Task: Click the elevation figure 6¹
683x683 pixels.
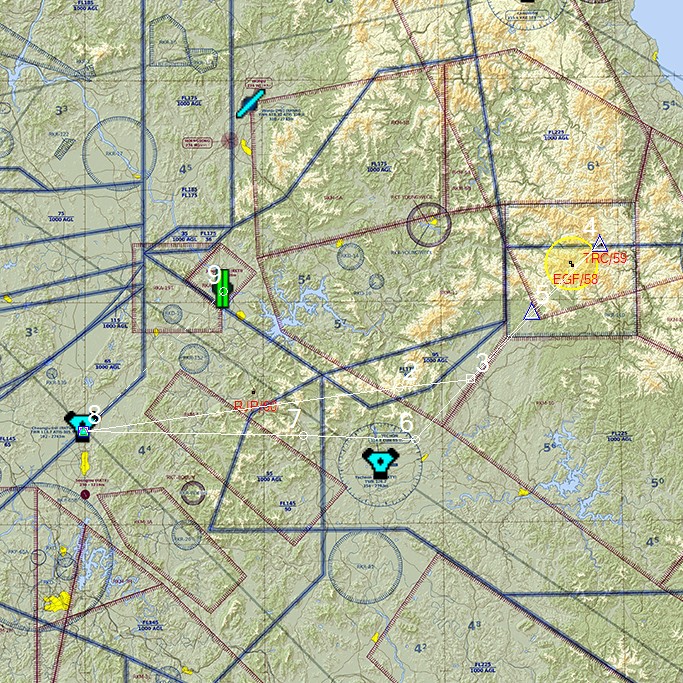Action: tap(593, 166)
